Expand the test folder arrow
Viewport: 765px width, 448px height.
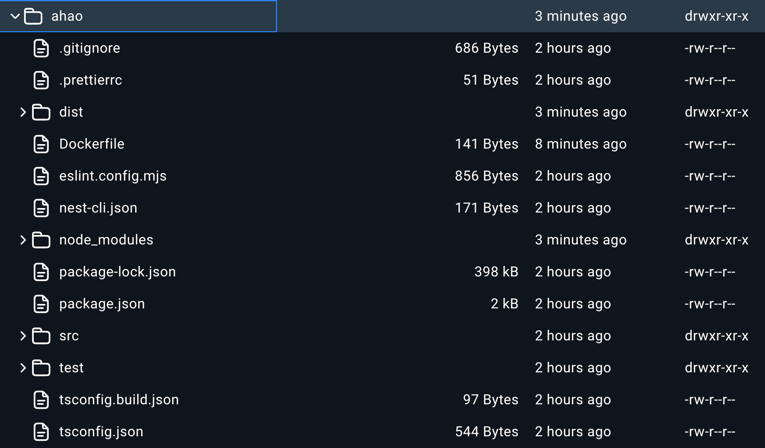[23, 368]
